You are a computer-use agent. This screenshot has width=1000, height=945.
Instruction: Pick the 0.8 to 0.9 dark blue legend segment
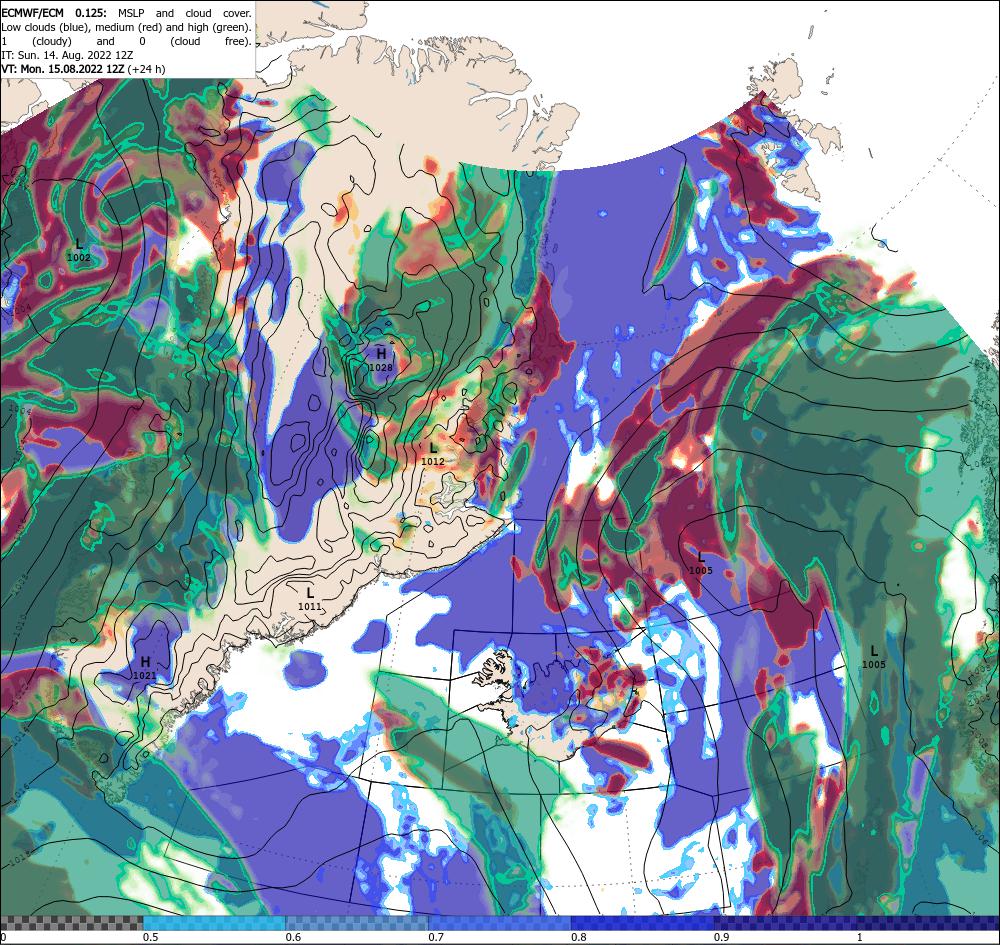click(643, 923)
